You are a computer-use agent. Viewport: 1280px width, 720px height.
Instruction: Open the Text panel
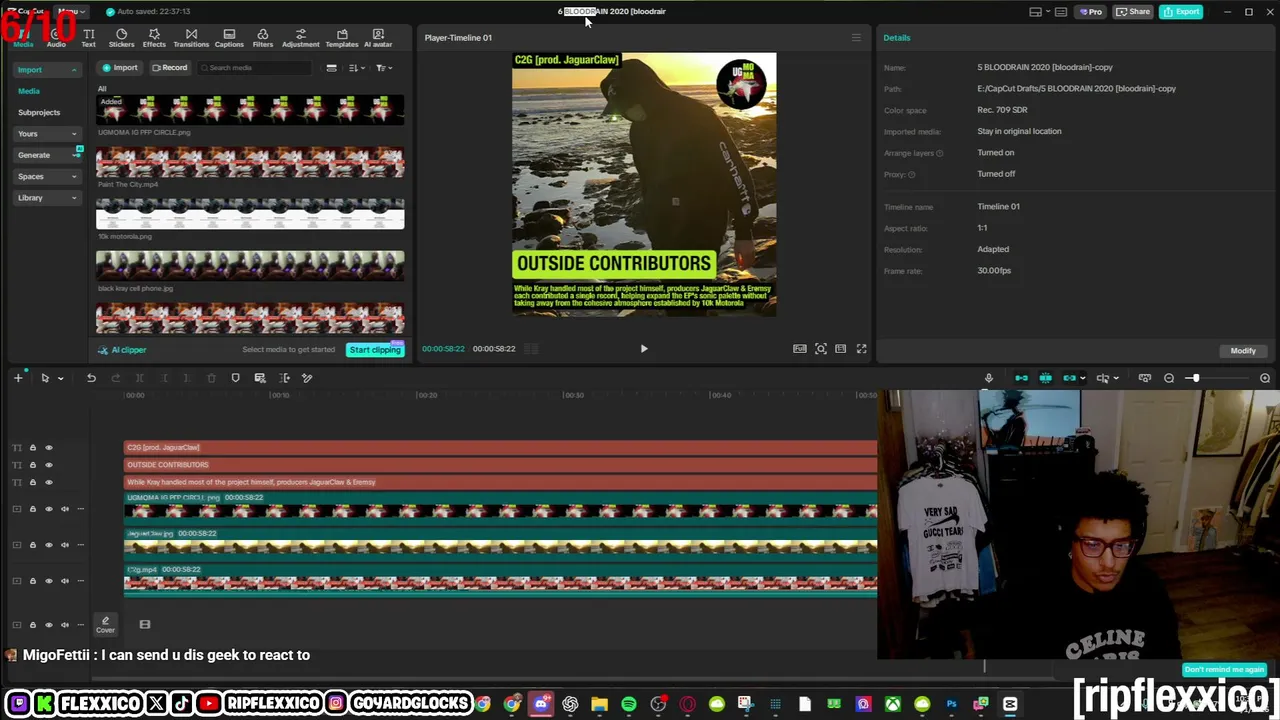click(89, 38)
